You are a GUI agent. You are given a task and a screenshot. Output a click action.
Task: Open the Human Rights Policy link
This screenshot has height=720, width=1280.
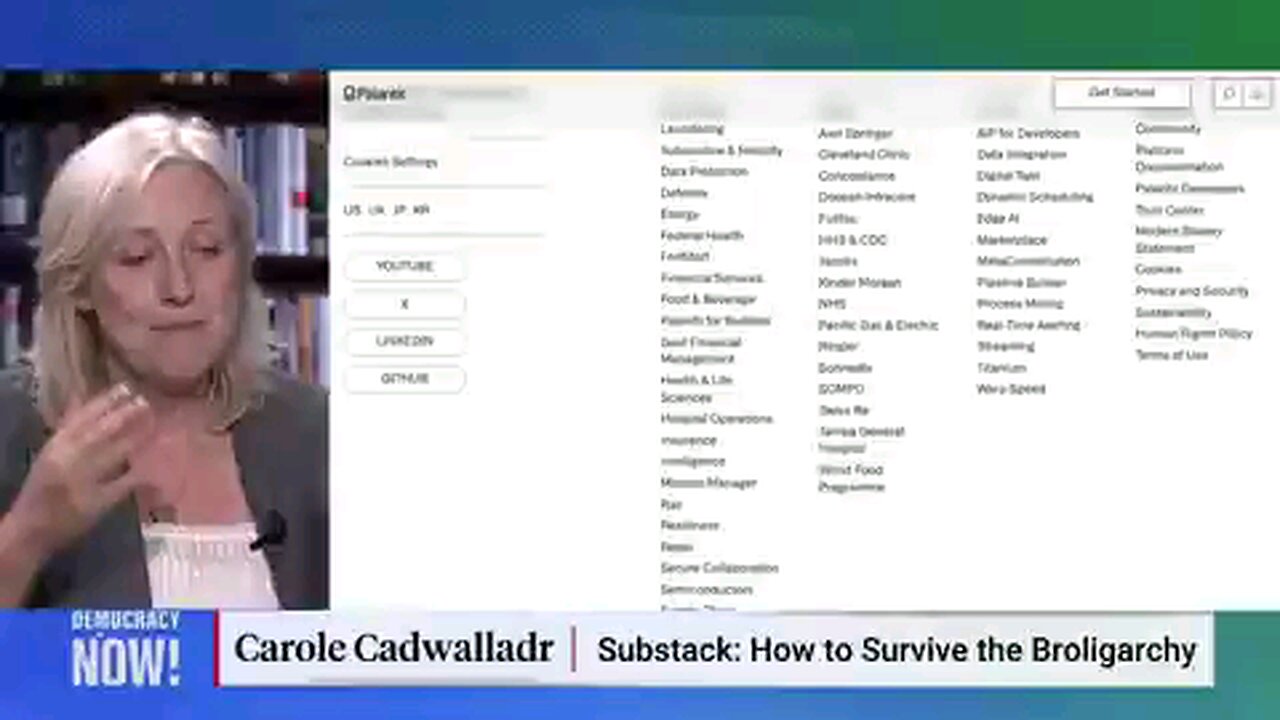click(x=1193, y=334)
